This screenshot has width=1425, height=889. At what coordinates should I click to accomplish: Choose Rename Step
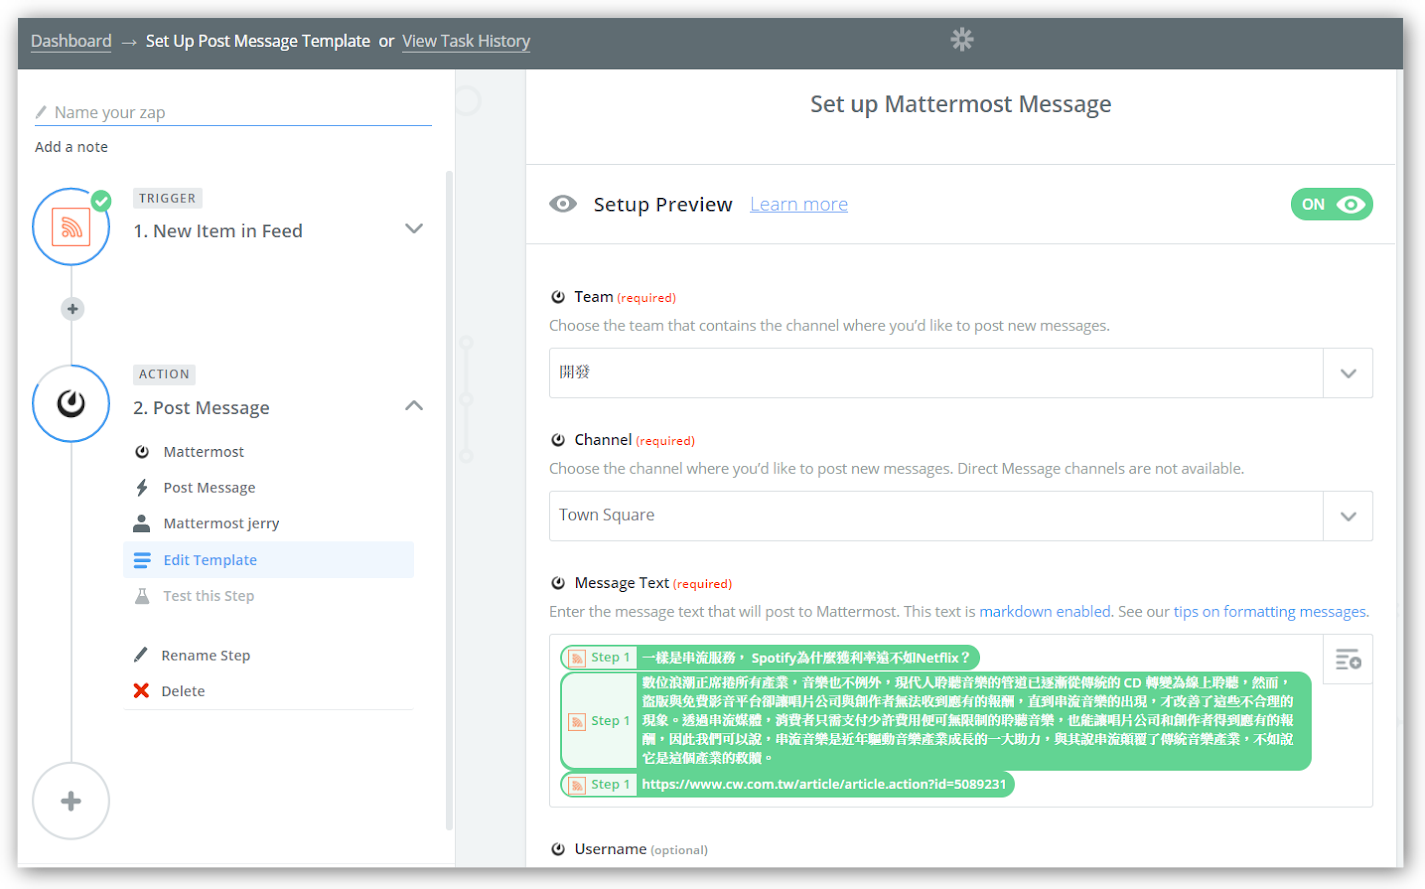point(206,655)
